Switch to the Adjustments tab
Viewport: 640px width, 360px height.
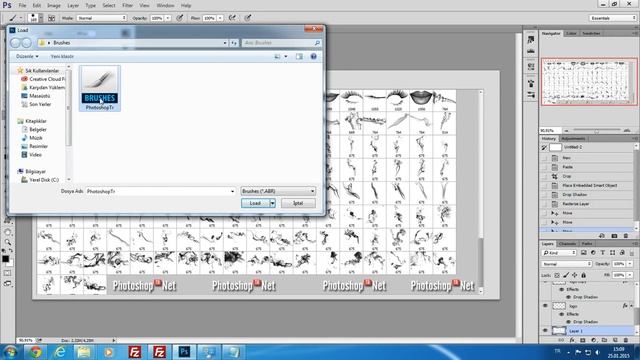pyautogui.click(x=573, y=138)
